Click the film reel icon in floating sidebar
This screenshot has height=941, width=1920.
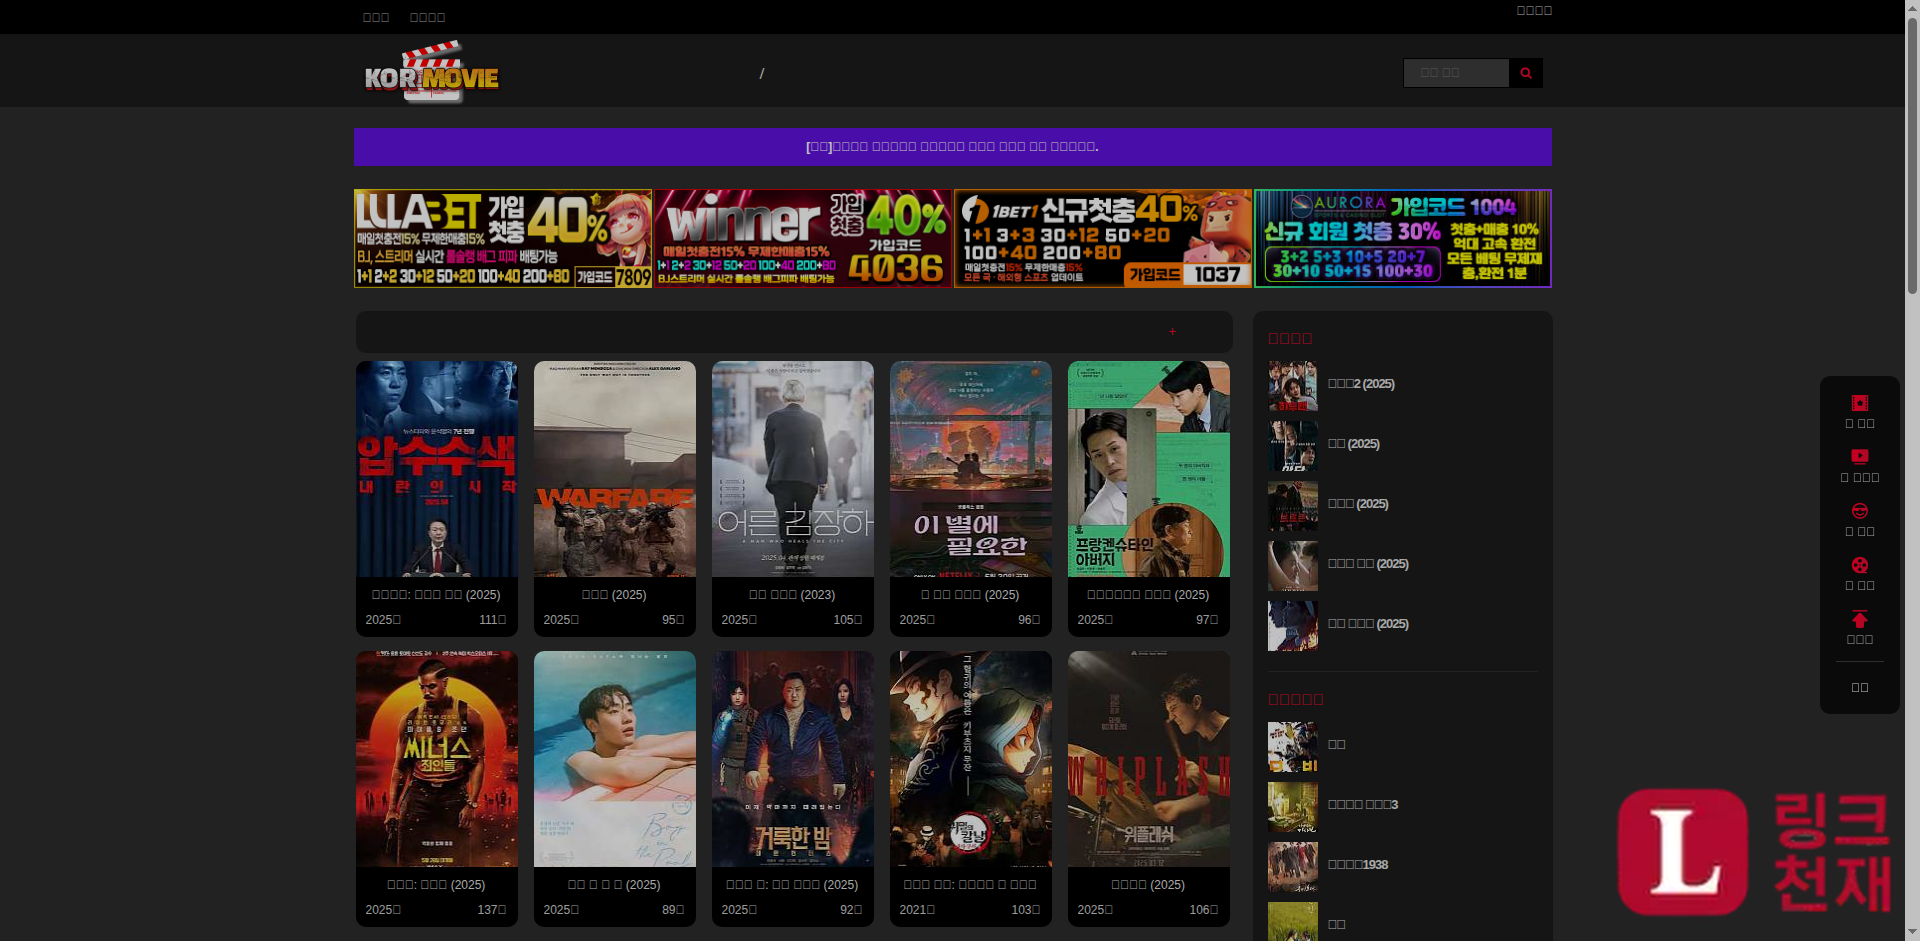tap(1860, 565)
